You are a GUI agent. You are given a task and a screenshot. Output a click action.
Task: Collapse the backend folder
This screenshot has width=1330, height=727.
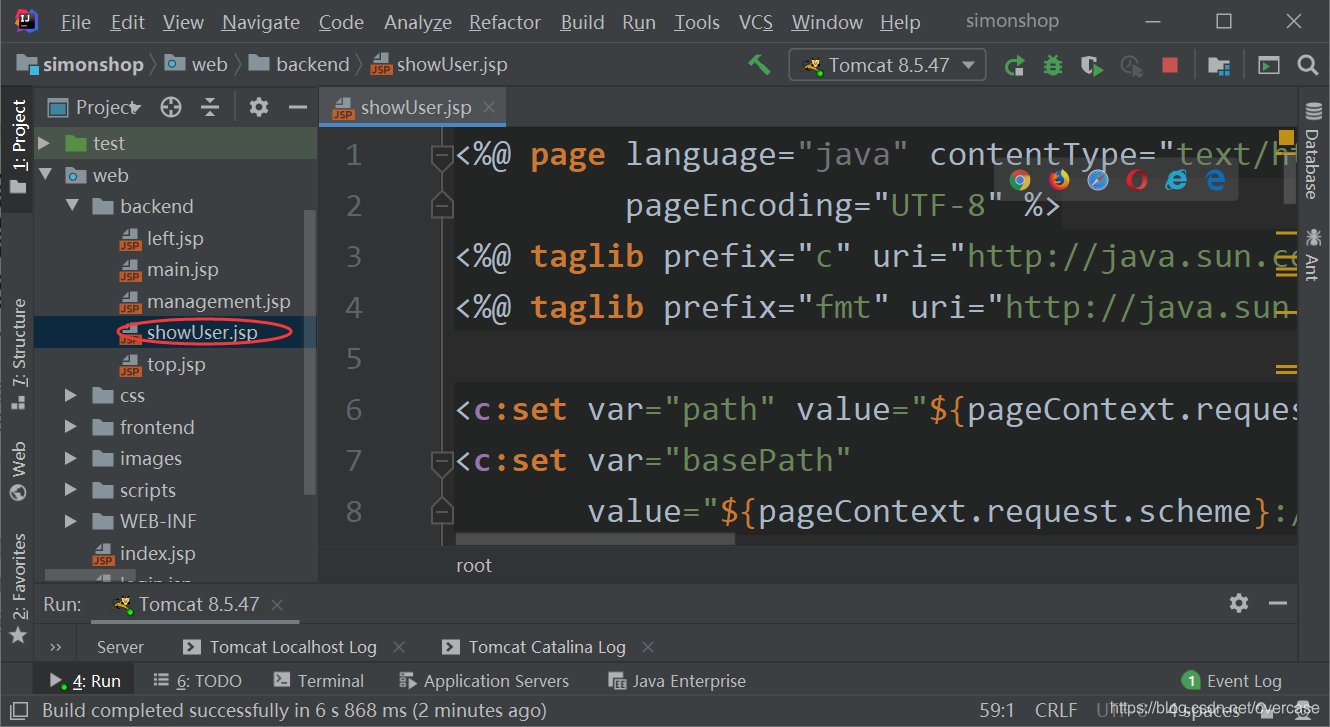(71, 206)
